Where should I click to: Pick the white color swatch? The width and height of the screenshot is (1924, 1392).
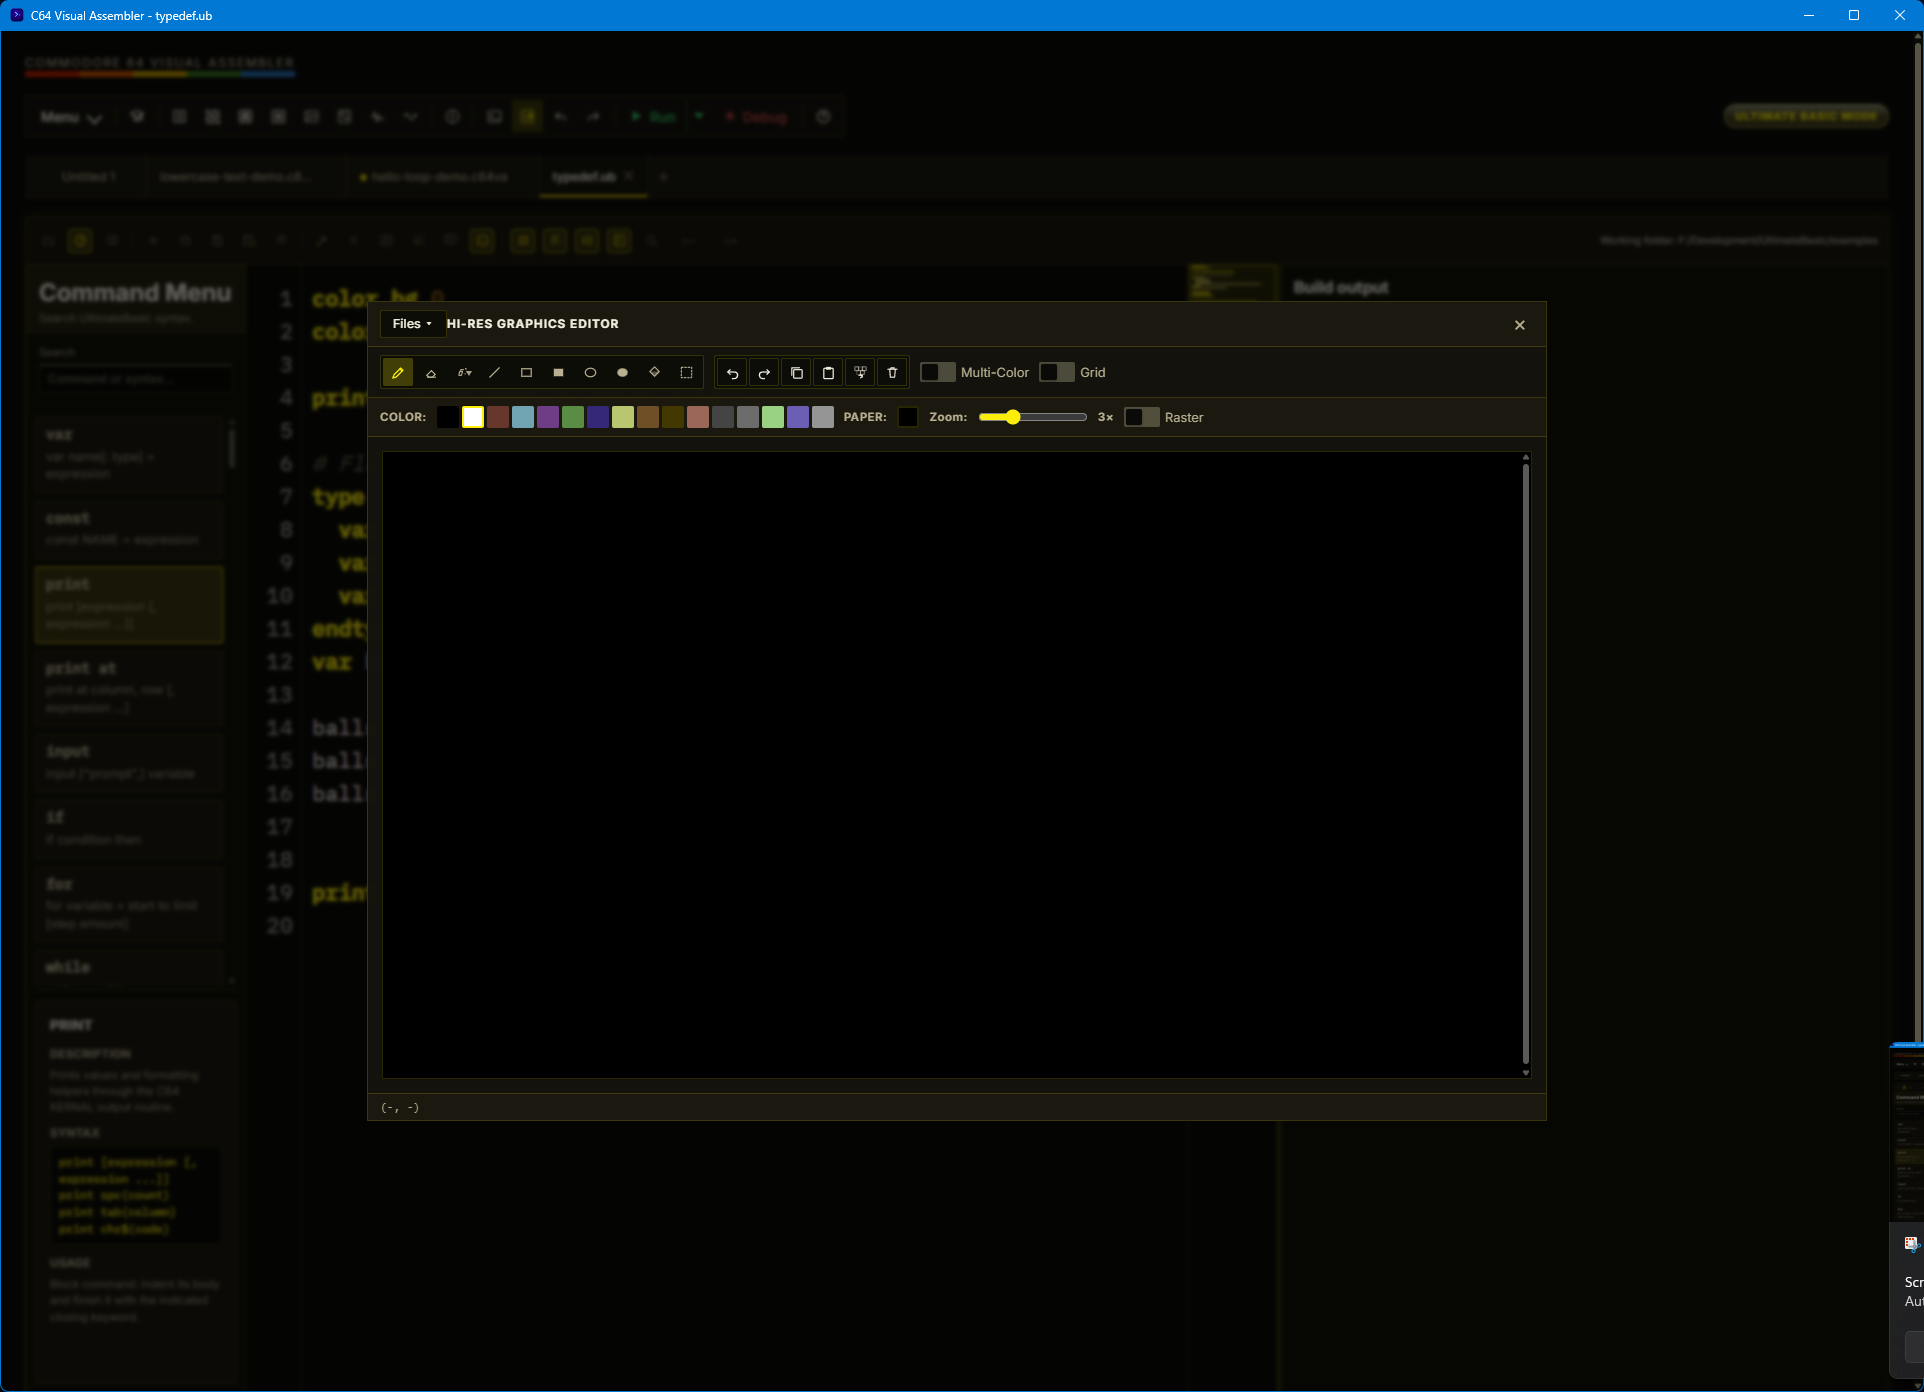(x=473, y=417)
